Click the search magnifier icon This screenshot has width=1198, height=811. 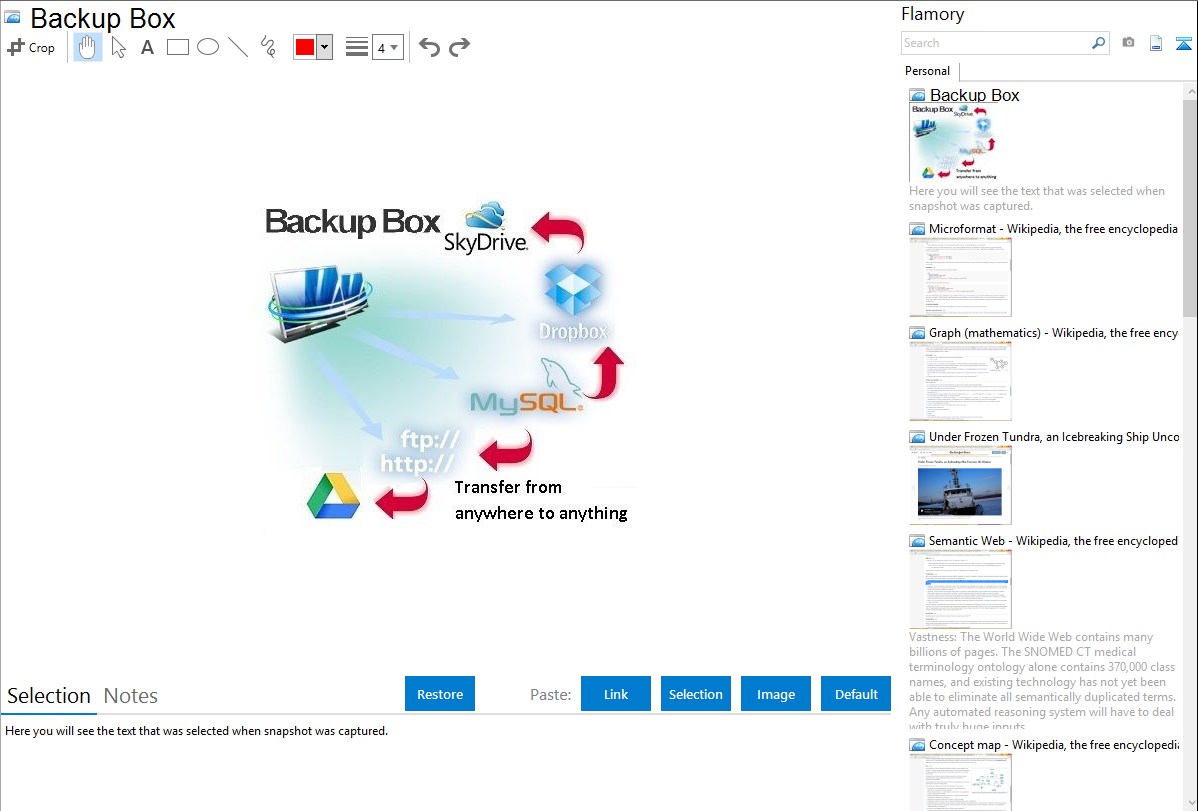[1098, 43]
